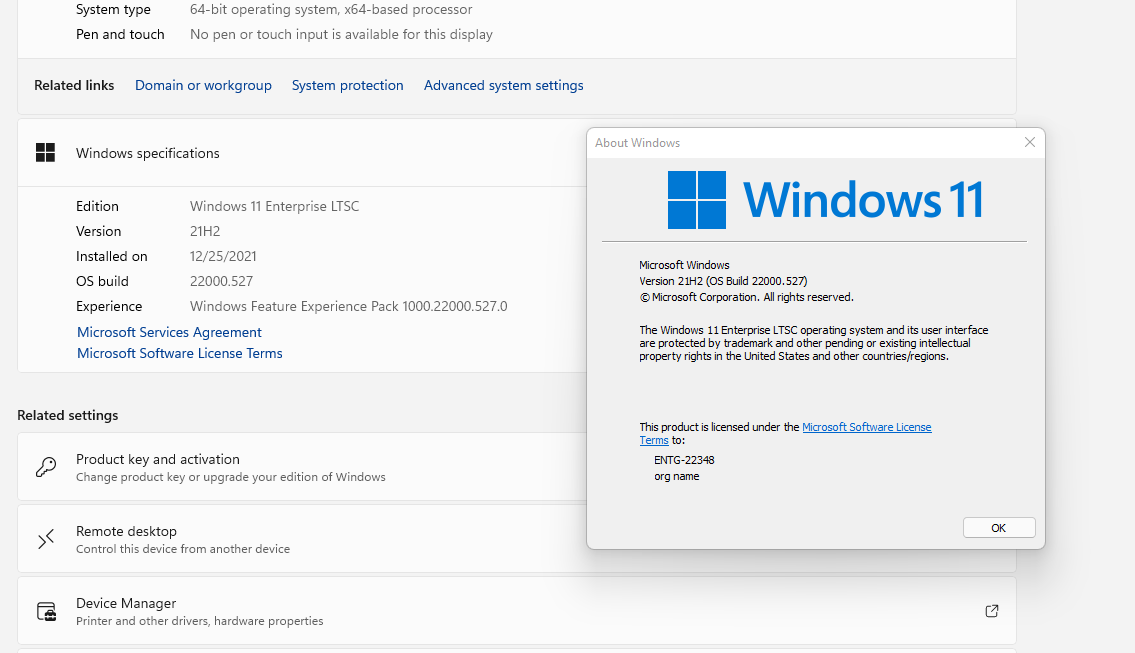Select the pen or touch availability text
Screen dimensions: 1135x653
(341, 34)
